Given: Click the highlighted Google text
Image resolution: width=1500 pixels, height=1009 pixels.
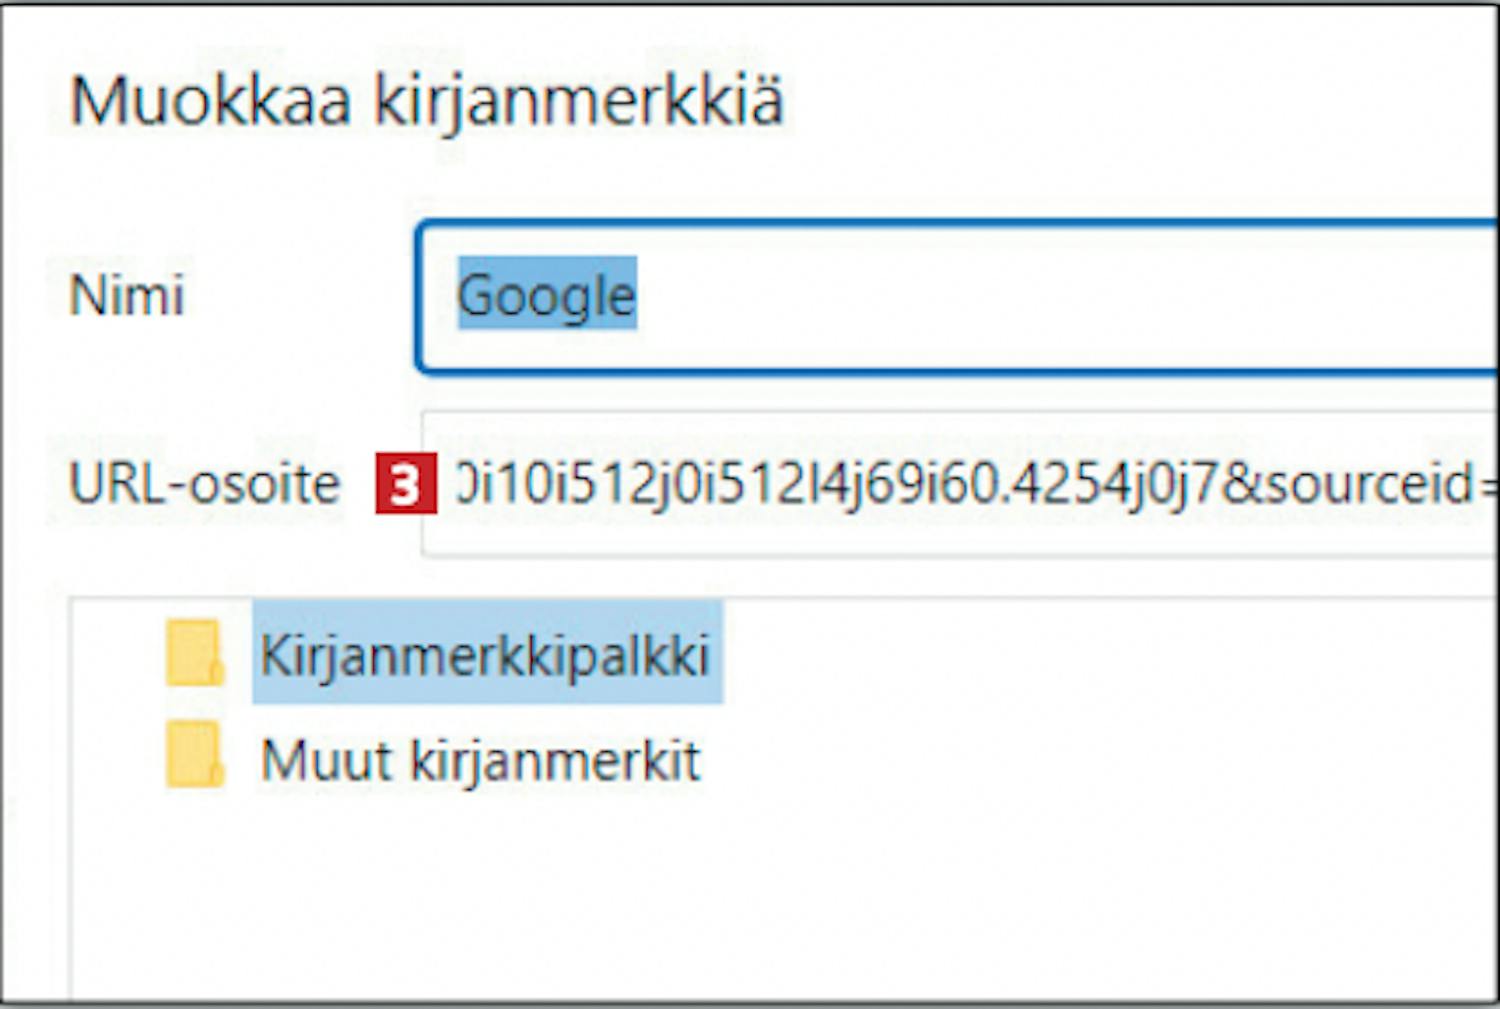Looking at the screenshot, I should click(x=547, y=295).
